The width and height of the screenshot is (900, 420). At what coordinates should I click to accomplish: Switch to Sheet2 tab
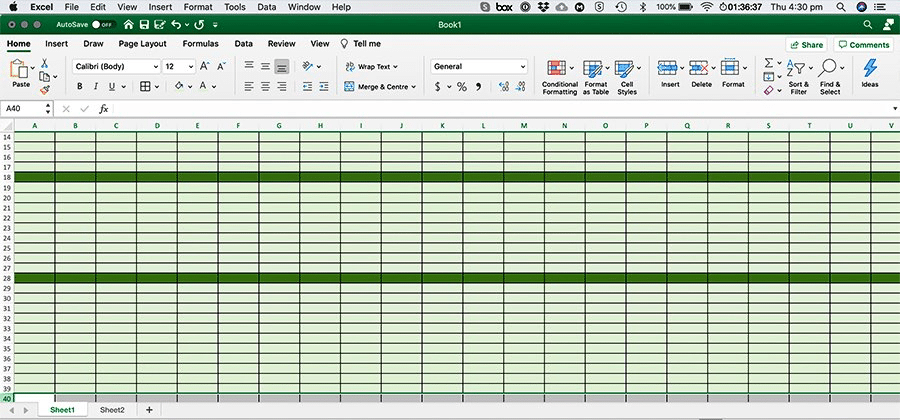click(x=112, y=410)
